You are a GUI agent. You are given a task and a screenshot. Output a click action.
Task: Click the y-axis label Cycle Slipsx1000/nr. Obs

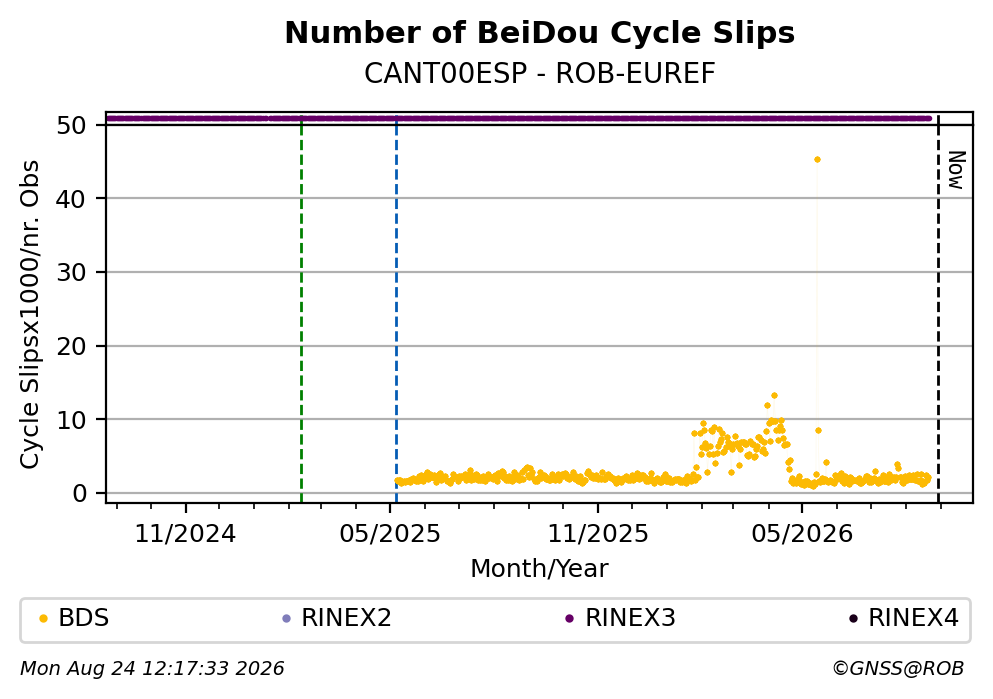pos(30,315)
